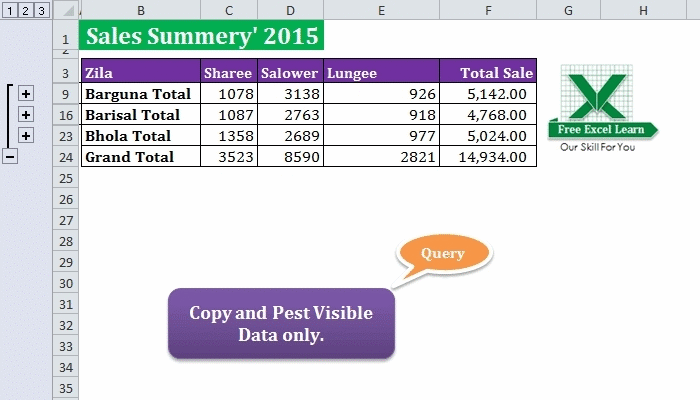Image resolution: width=700 pixels, height=400 pixels.
Task: Select row 24 header
Action: tap(66, 157)
